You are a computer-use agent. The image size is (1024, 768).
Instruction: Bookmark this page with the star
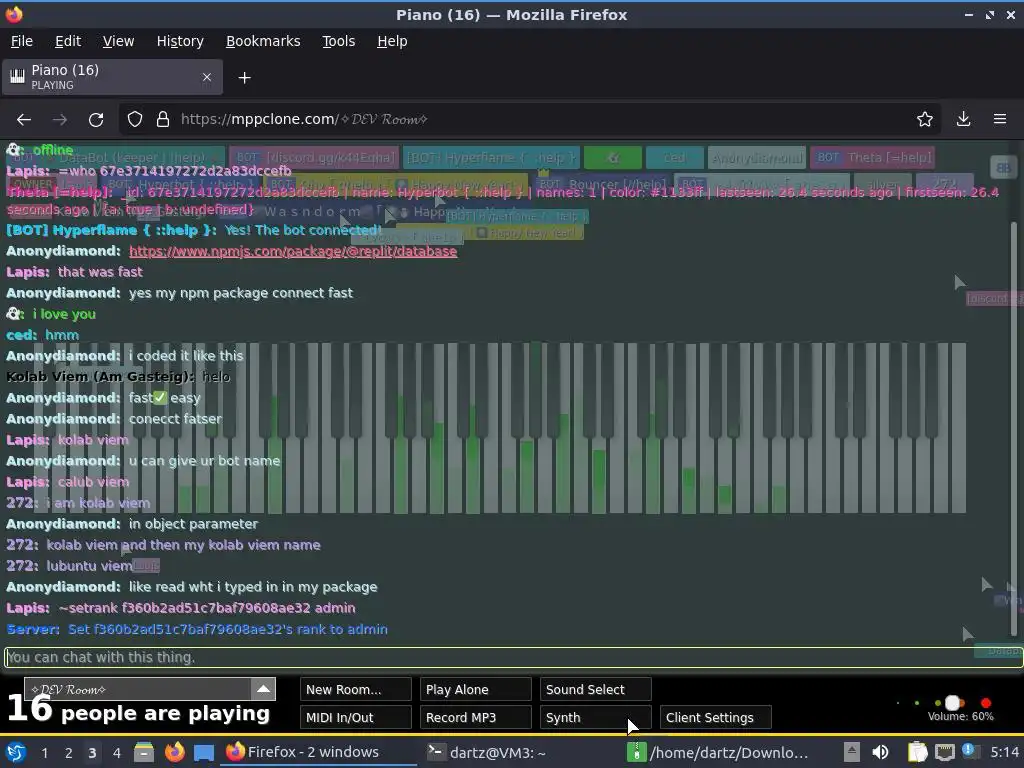(x=925, y=120)
